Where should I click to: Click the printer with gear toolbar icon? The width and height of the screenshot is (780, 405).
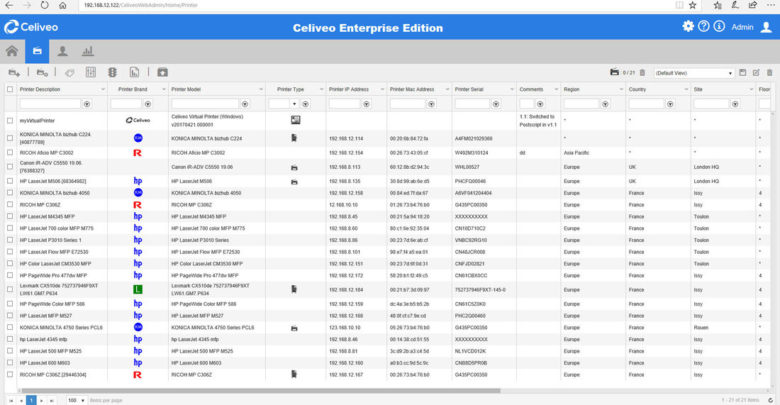(x=42, y=73)
